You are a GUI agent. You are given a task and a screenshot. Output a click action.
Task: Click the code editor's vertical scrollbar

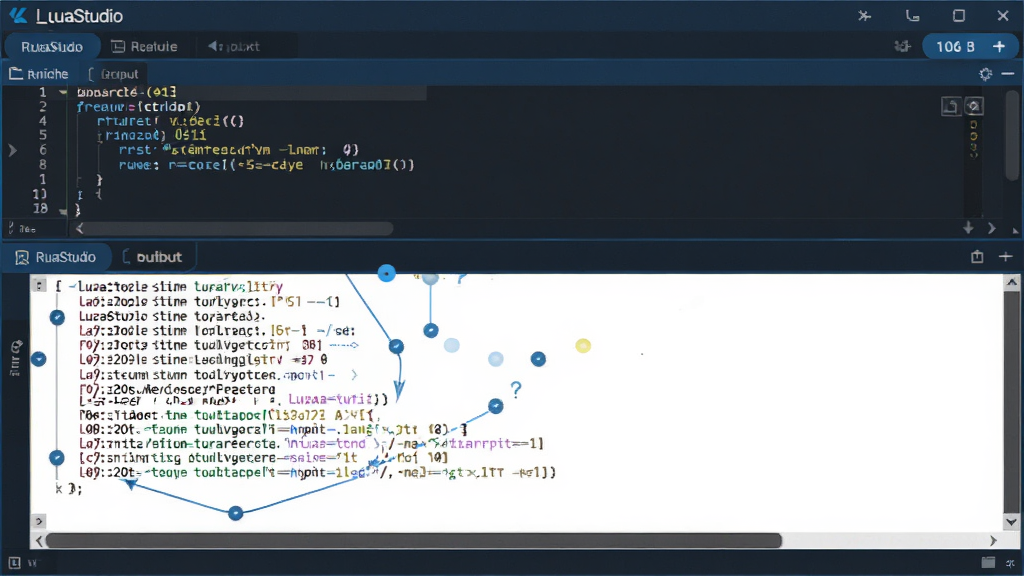1012,134
